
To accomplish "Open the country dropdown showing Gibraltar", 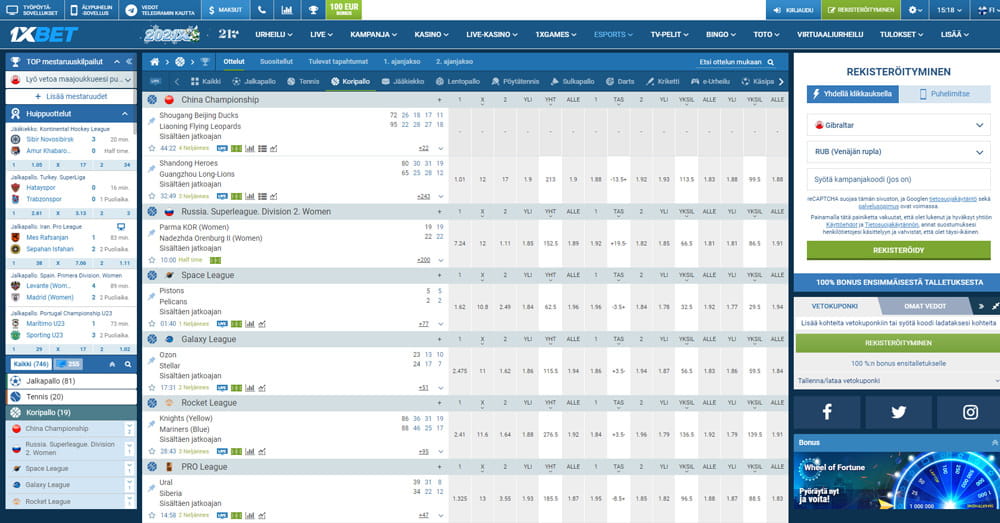I will [898, 125].
